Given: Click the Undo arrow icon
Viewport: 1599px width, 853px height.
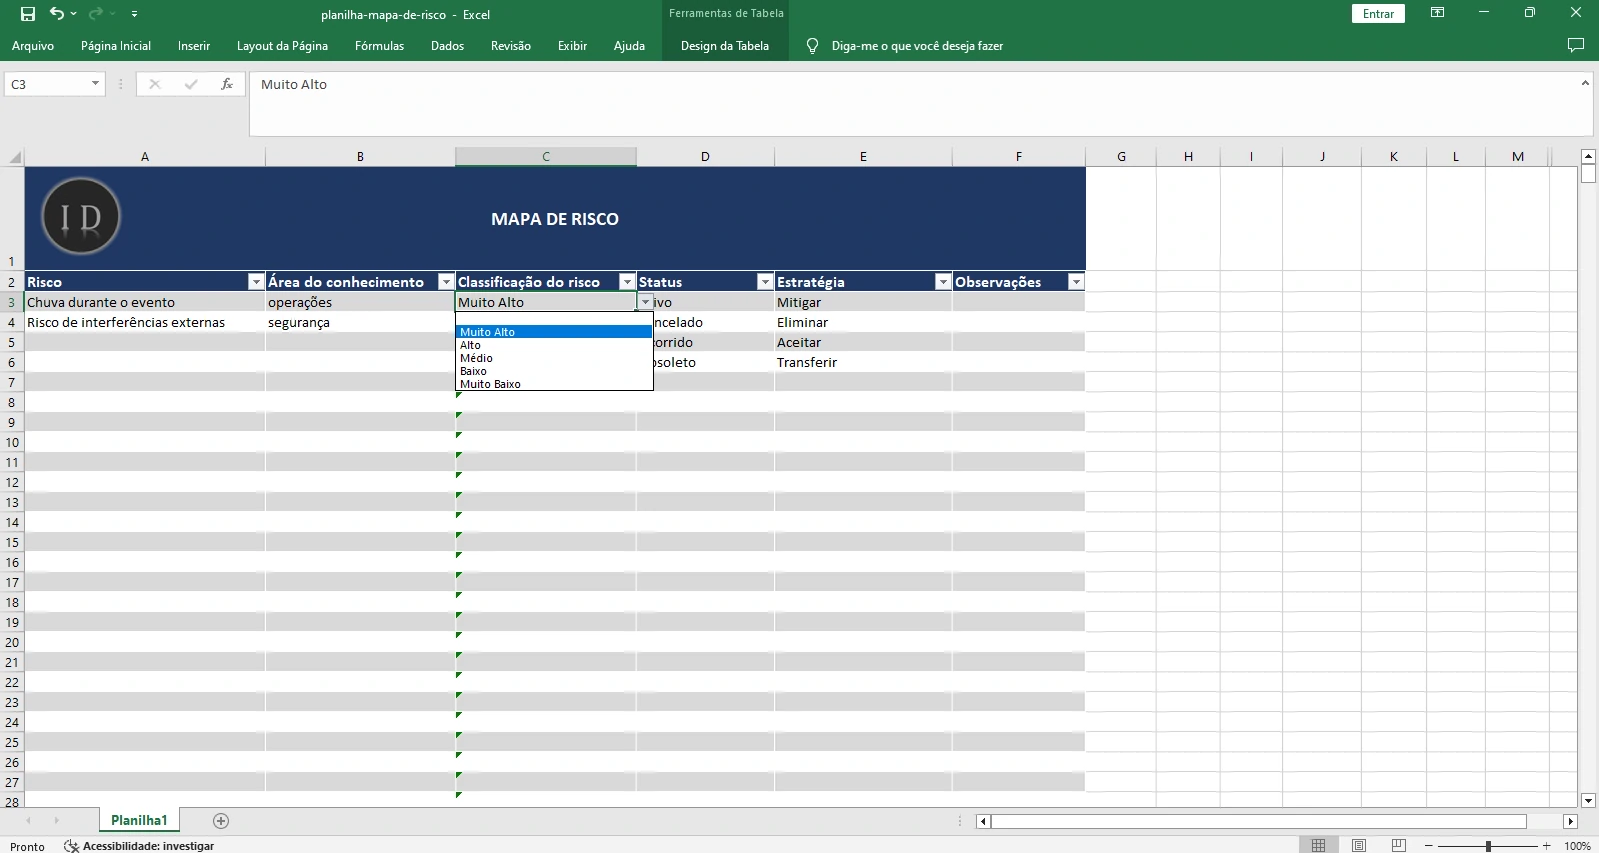Looking at the screenshot, I should 57,14.
